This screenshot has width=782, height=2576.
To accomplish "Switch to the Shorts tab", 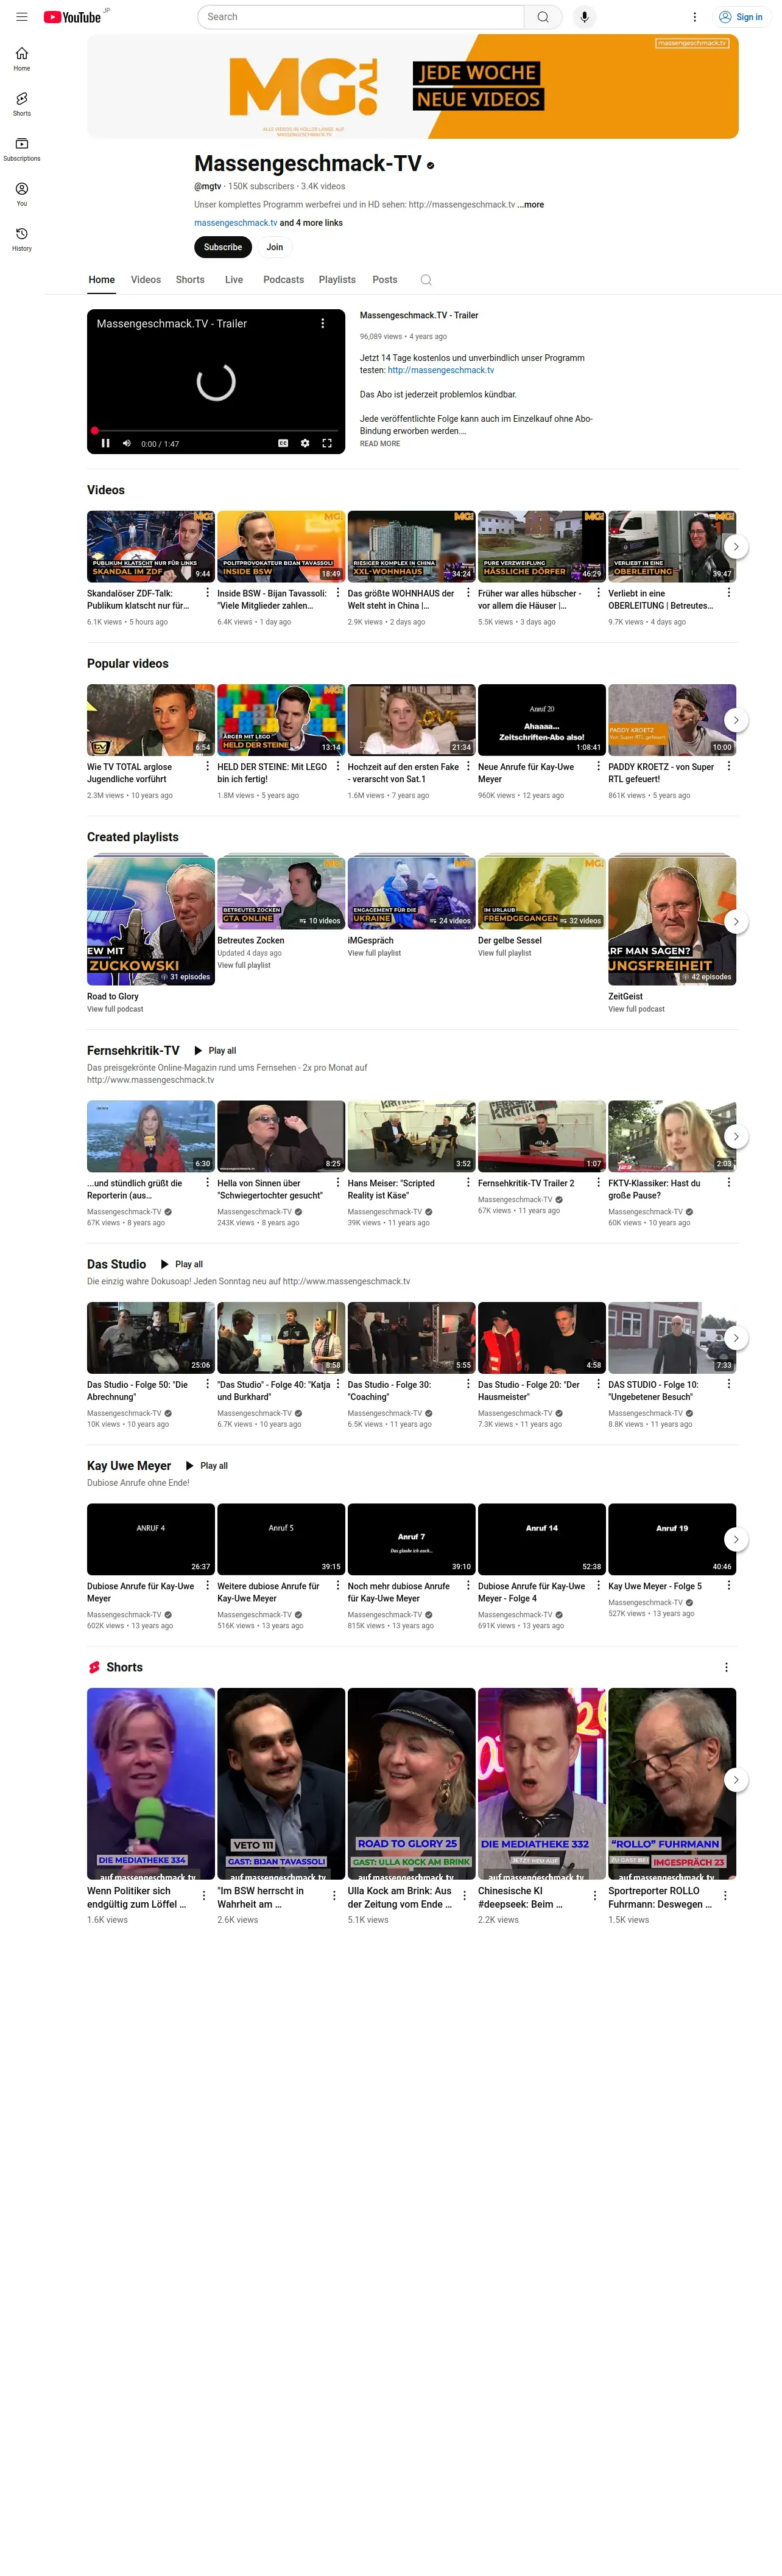I will [x=190, y=280].
